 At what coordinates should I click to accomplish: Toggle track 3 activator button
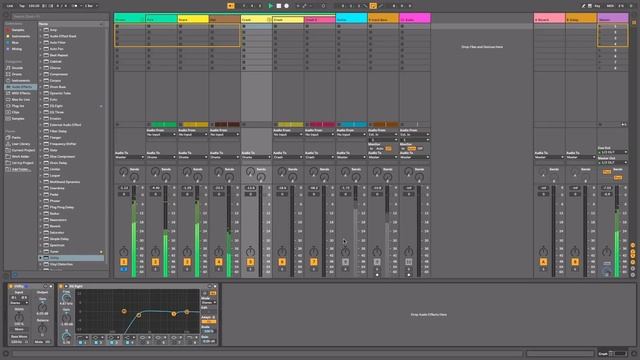[x=187, y=262]
